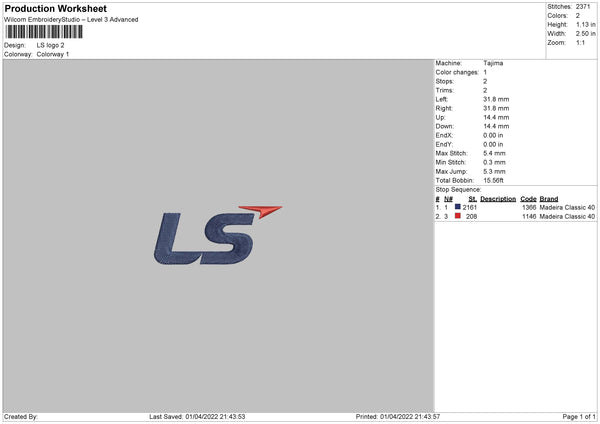Click the 'Production Worksheet' title
The image size is (600, 424).
tap(55, 8)
